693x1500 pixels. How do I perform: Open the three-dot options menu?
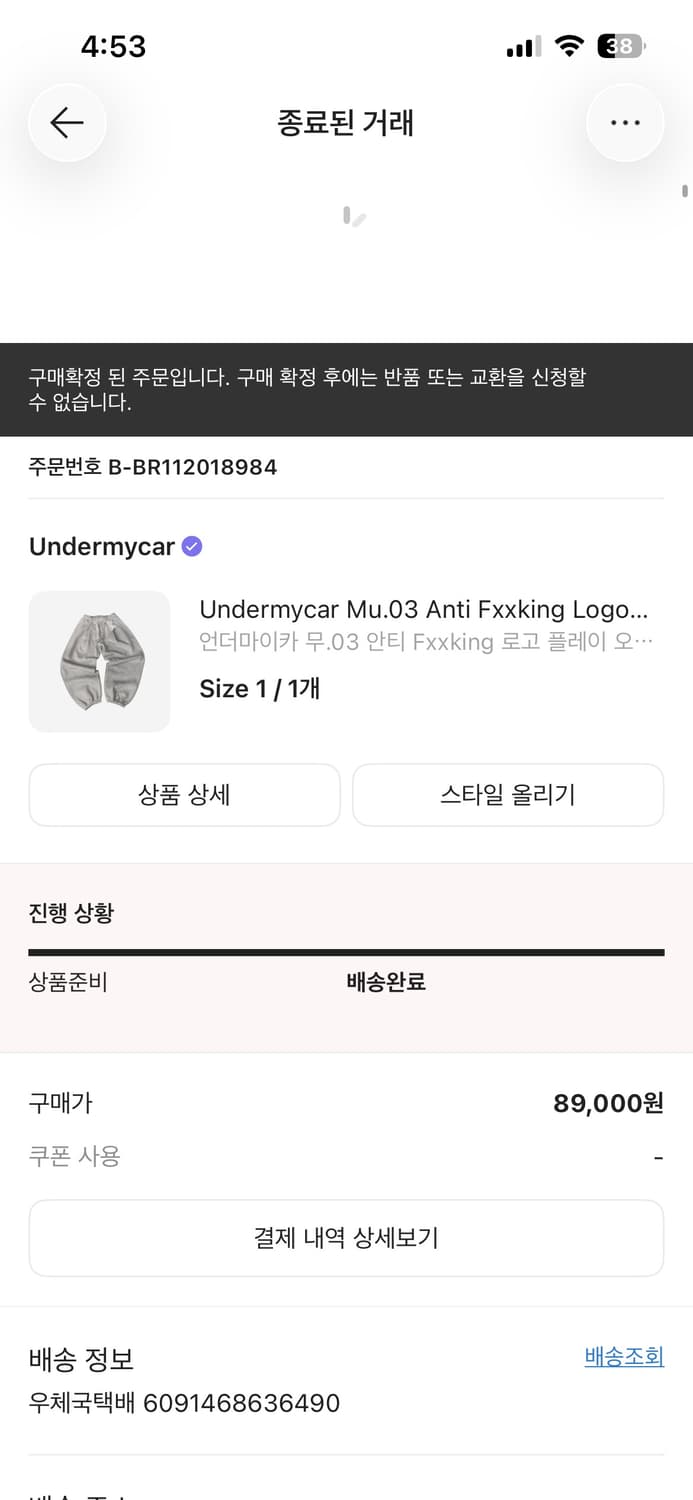[x=625, y=122]
